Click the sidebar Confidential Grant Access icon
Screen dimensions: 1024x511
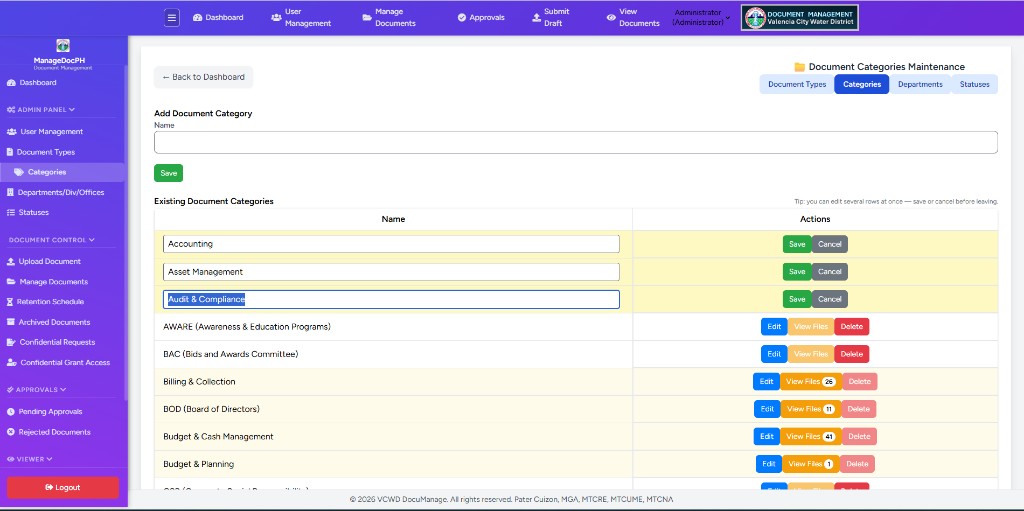coord(11,363)
